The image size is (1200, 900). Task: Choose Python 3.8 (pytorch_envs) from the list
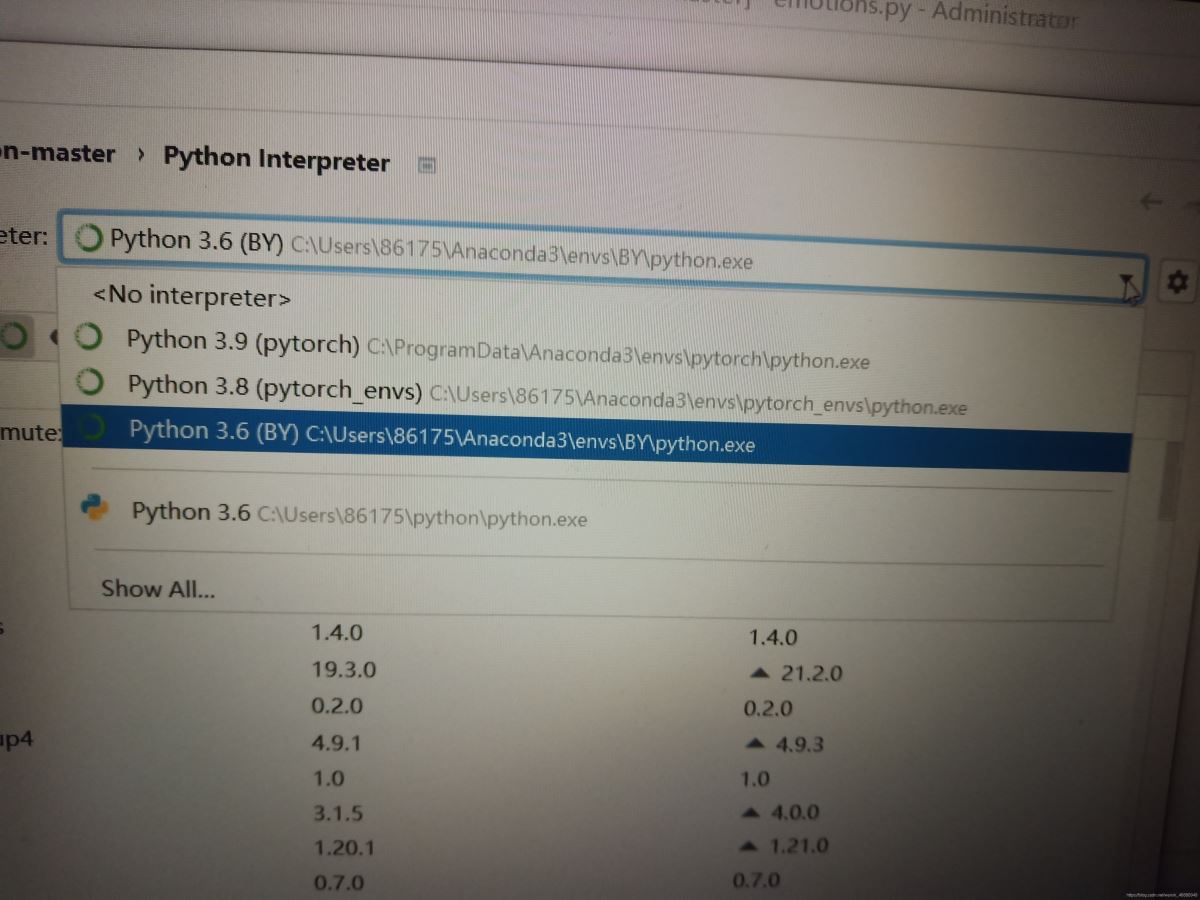click(275, 387)
